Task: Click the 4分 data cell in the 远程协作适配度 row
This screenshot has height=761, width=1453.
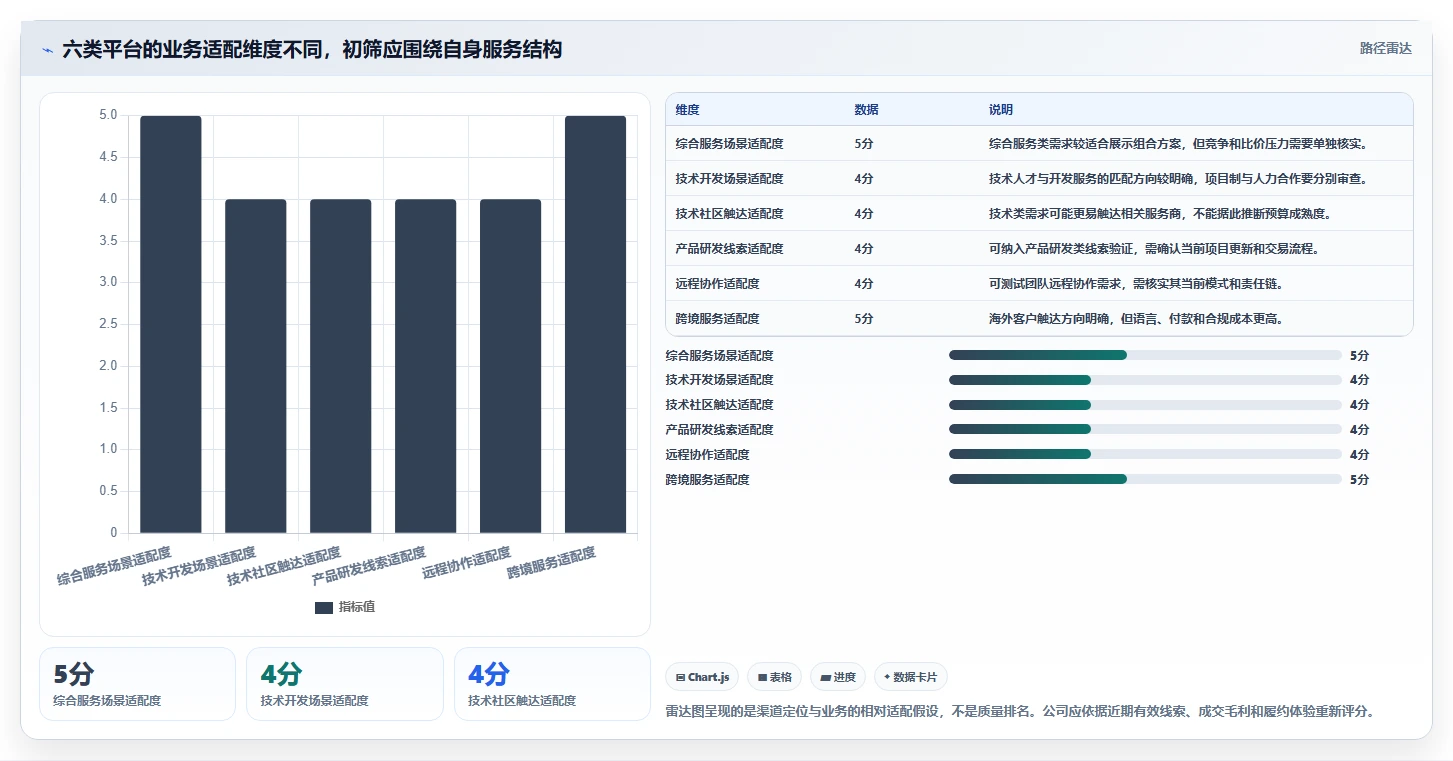Action: [x=864, y=284]
